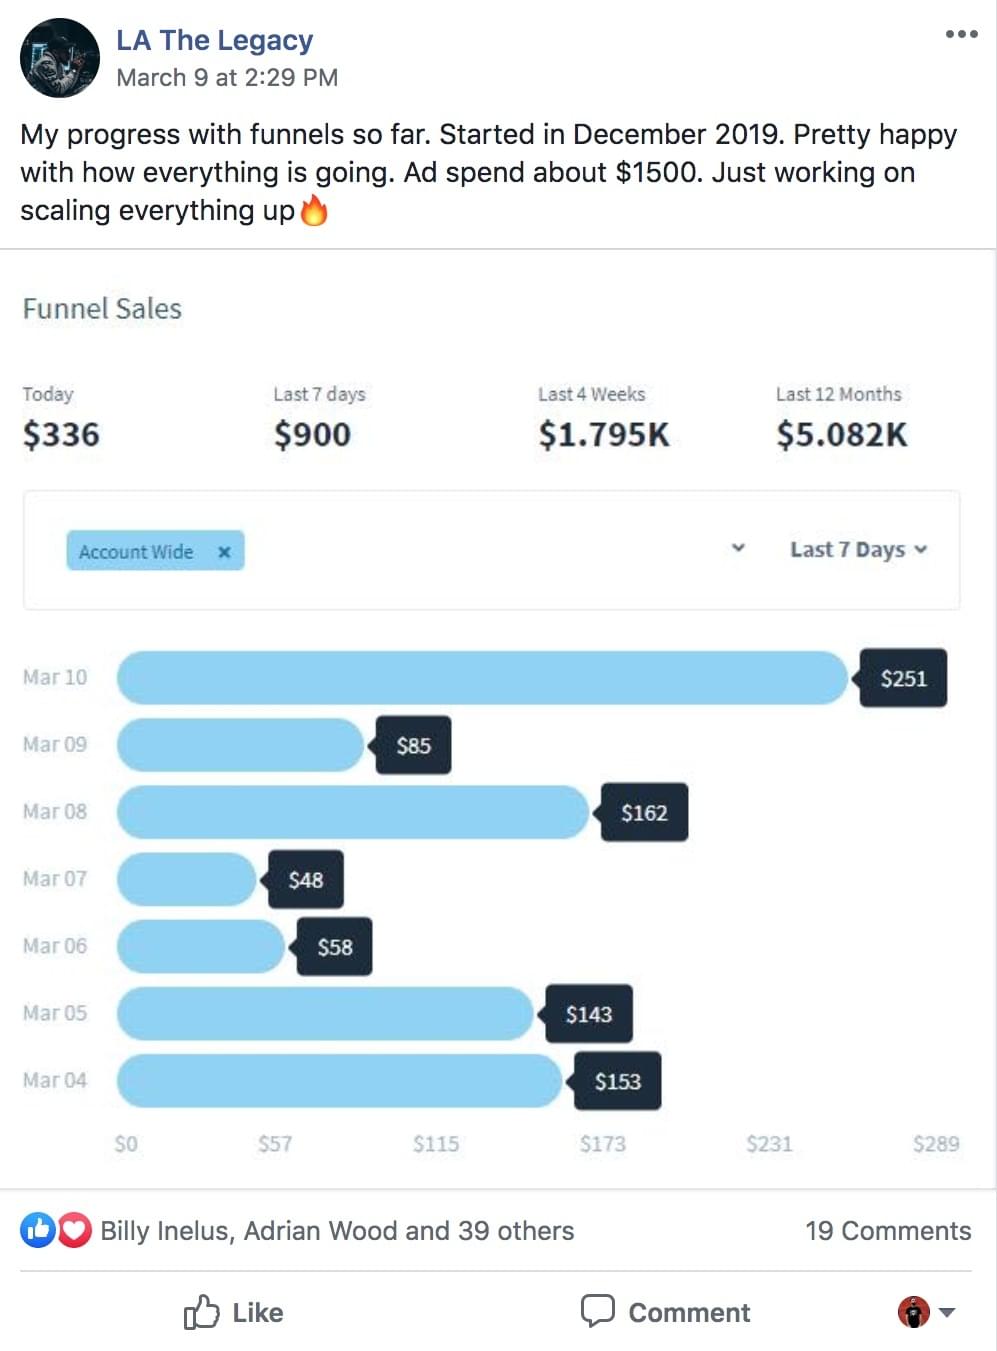Click the thumbs-up Like button
This screenshot has height=1351, width=997.
click(x=233, y=1312)
